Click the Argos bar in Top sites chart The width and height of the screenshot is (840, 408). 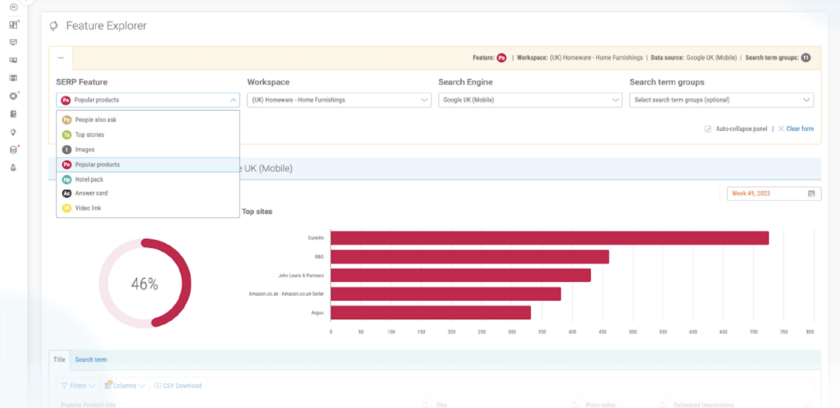[x=431, y=313]
